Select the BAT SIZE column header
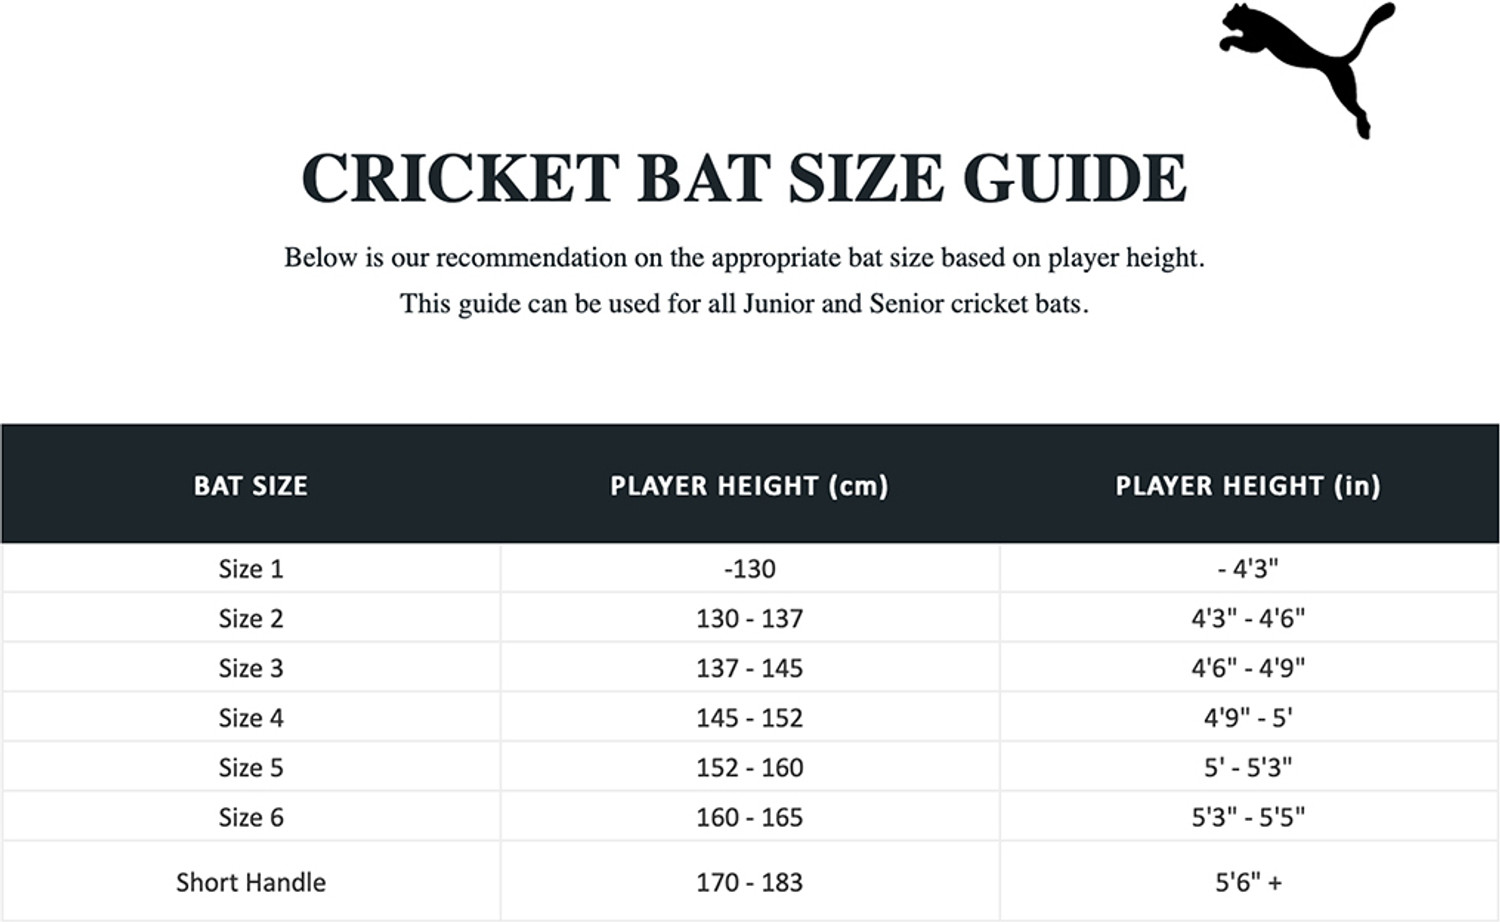Screen dimensions: 1500x922 click(x=250, y=486)
